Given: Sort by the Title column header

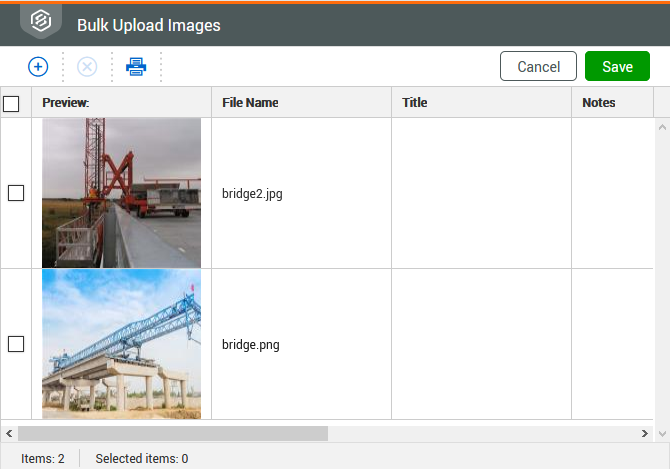Looking at the screenshot, I should pos(481,103).
